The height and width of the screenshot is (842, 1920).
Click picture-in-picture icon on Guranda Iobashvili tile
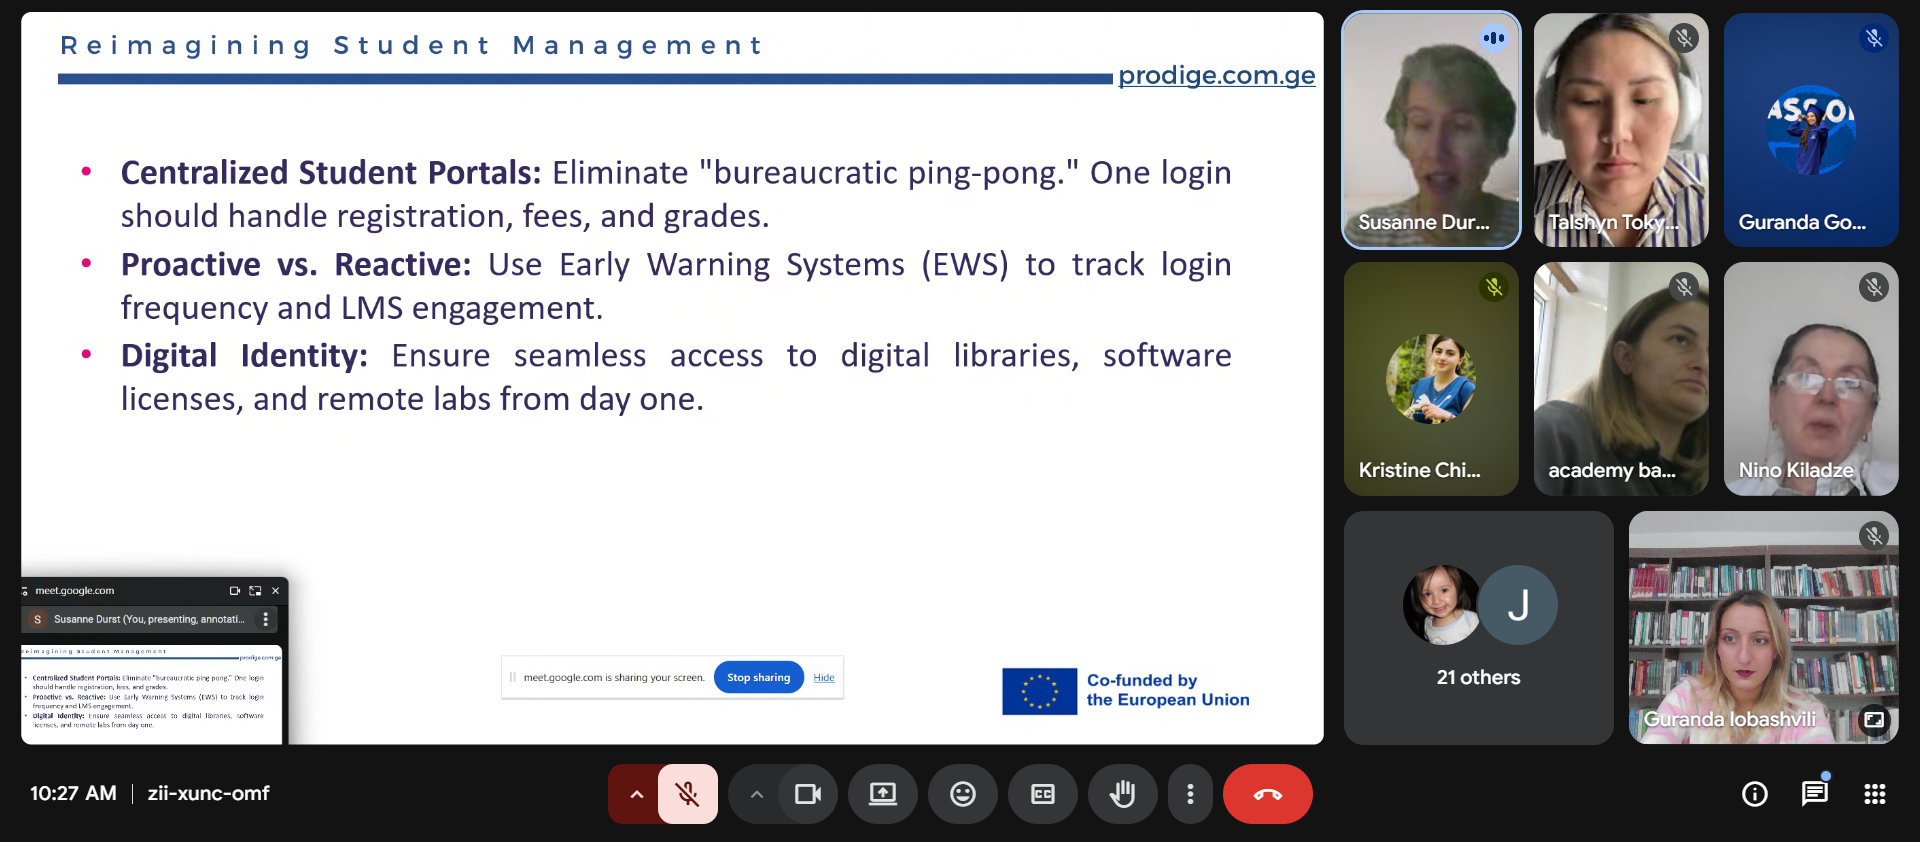click(x=1874, y=719)
